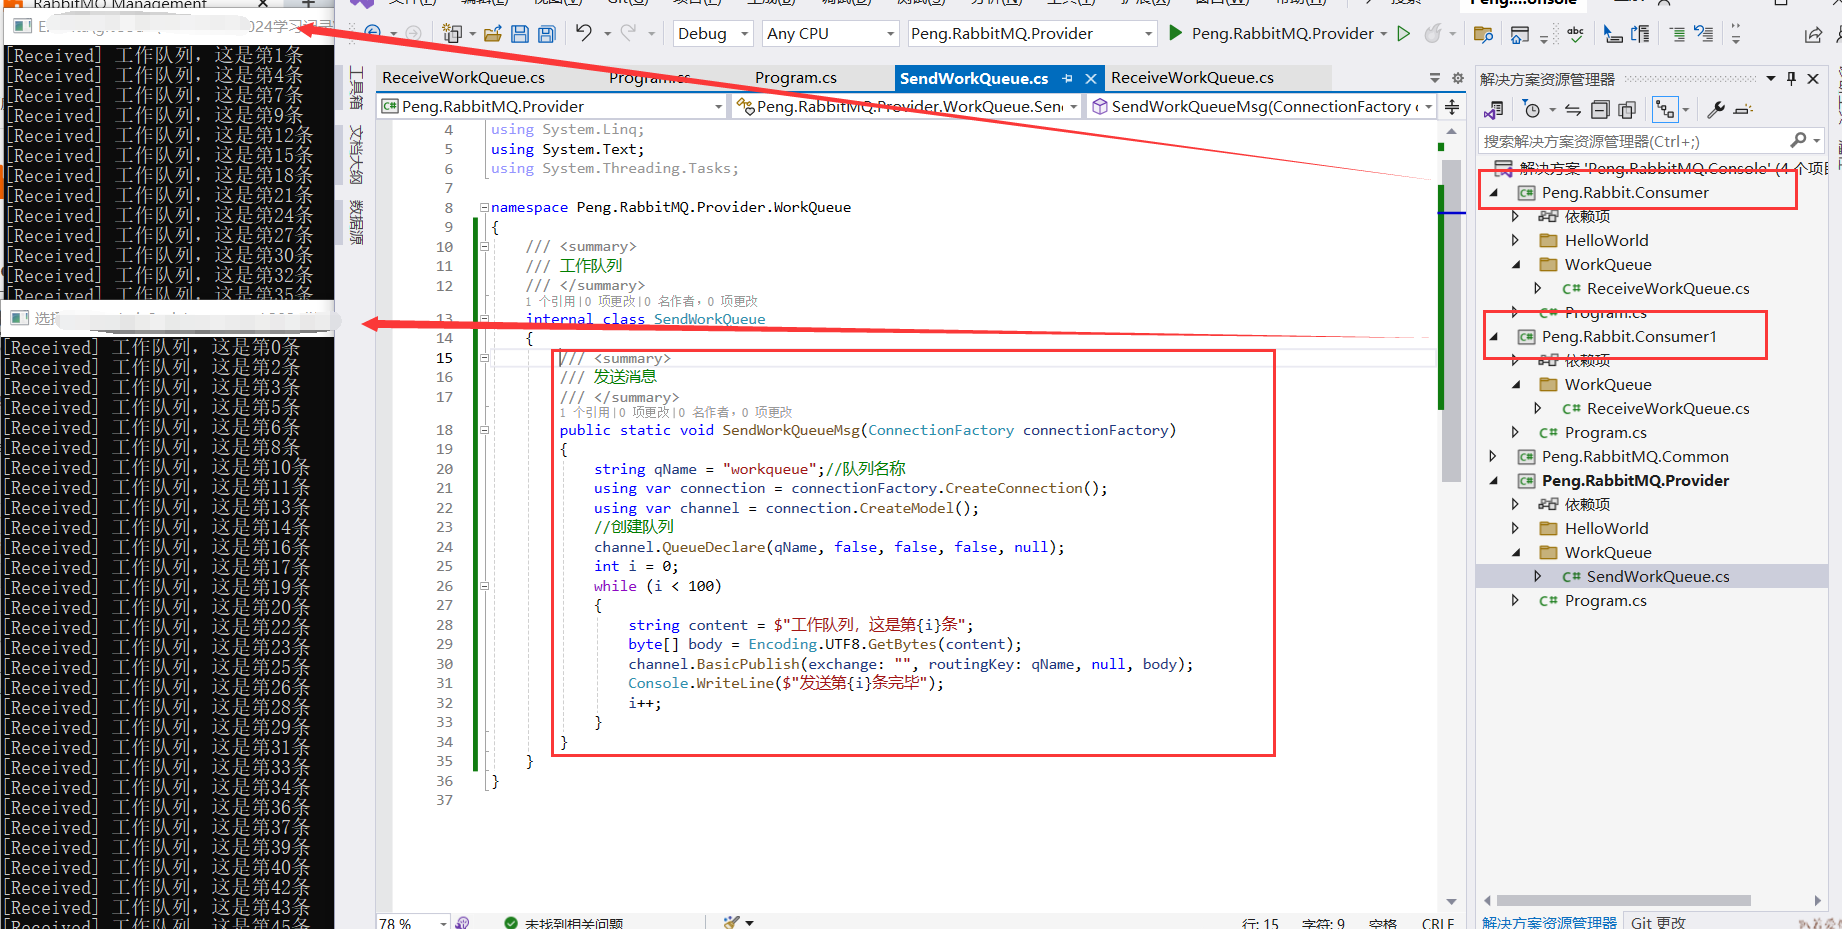Click the hot reload flame icon
Viewport: 1842px width, 929px height.
point(1433,33)
